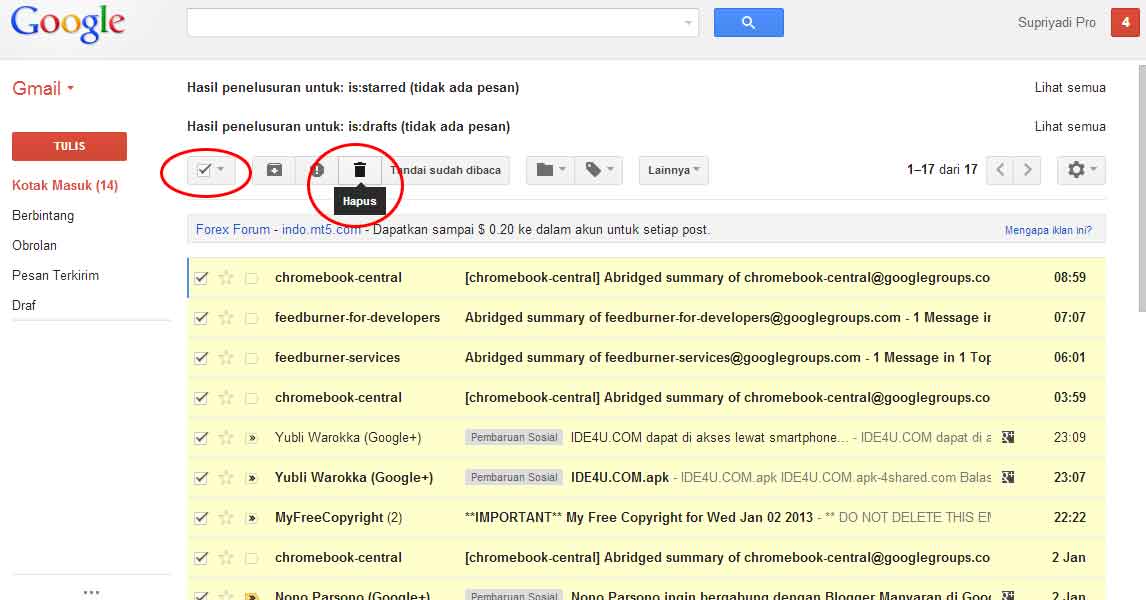Viewport: 1146px width, 600px height.
Task: Open the IDE4U.COM.apk email subject
Action: click(x=620, y=477)
